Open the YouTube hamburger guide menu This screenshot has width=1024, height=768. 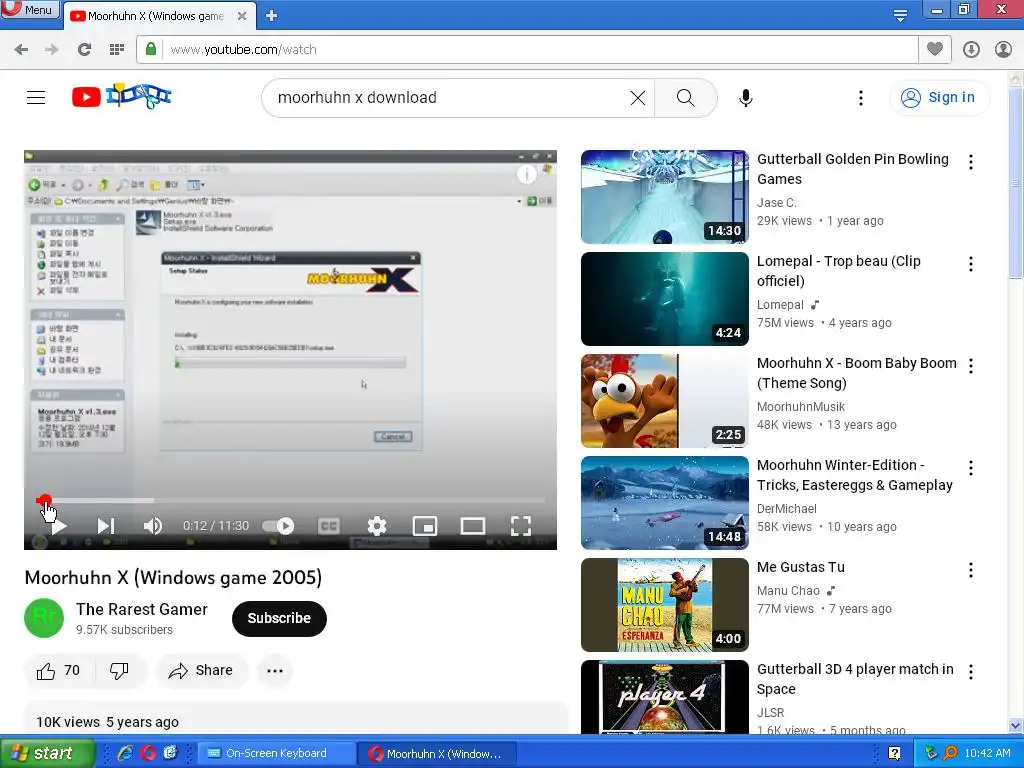36,97
